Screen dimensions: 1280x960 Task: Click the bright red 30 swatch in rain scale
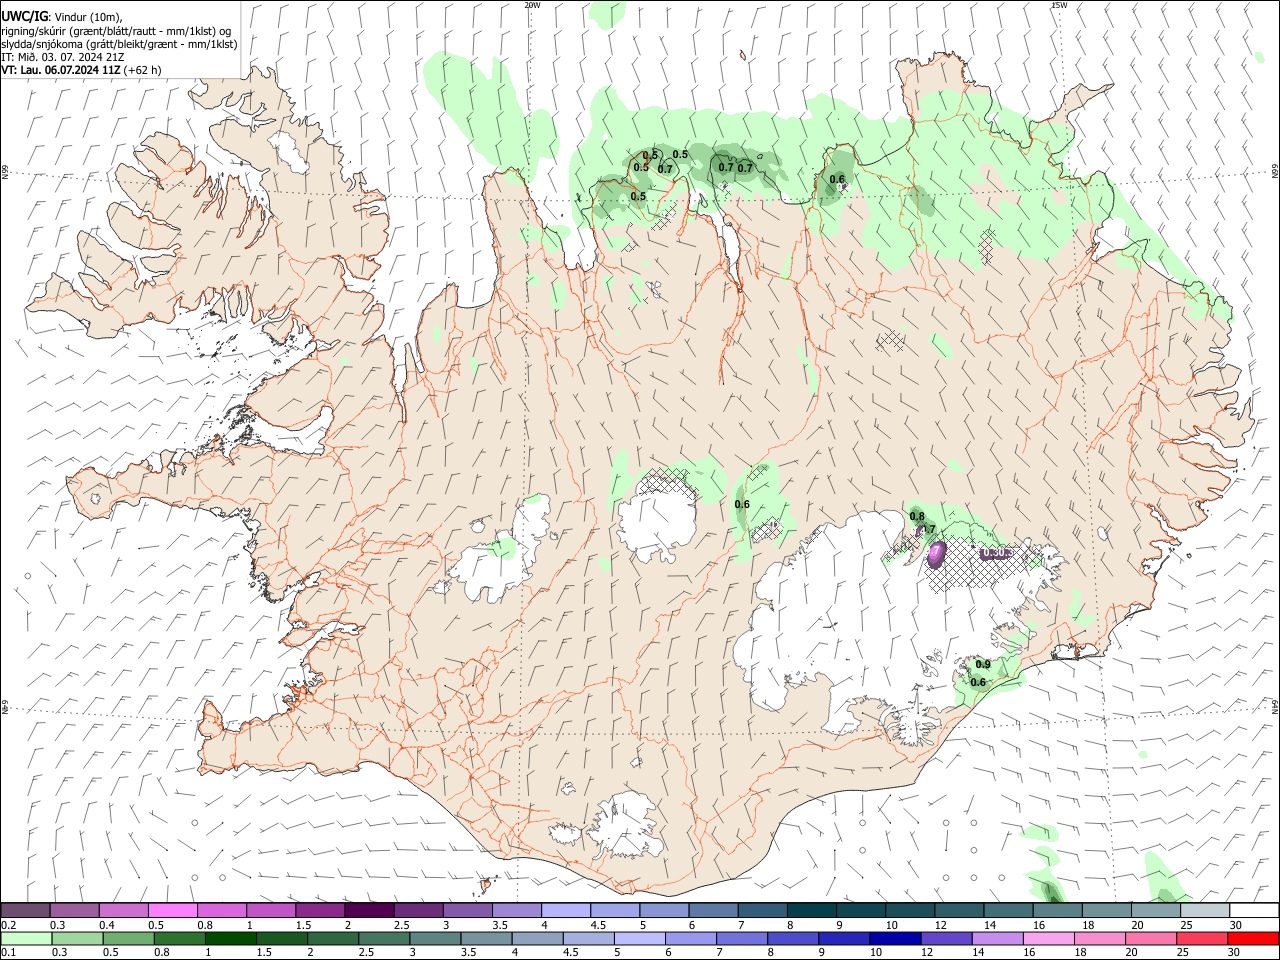pyautogui.click(x=1253, y=939)
